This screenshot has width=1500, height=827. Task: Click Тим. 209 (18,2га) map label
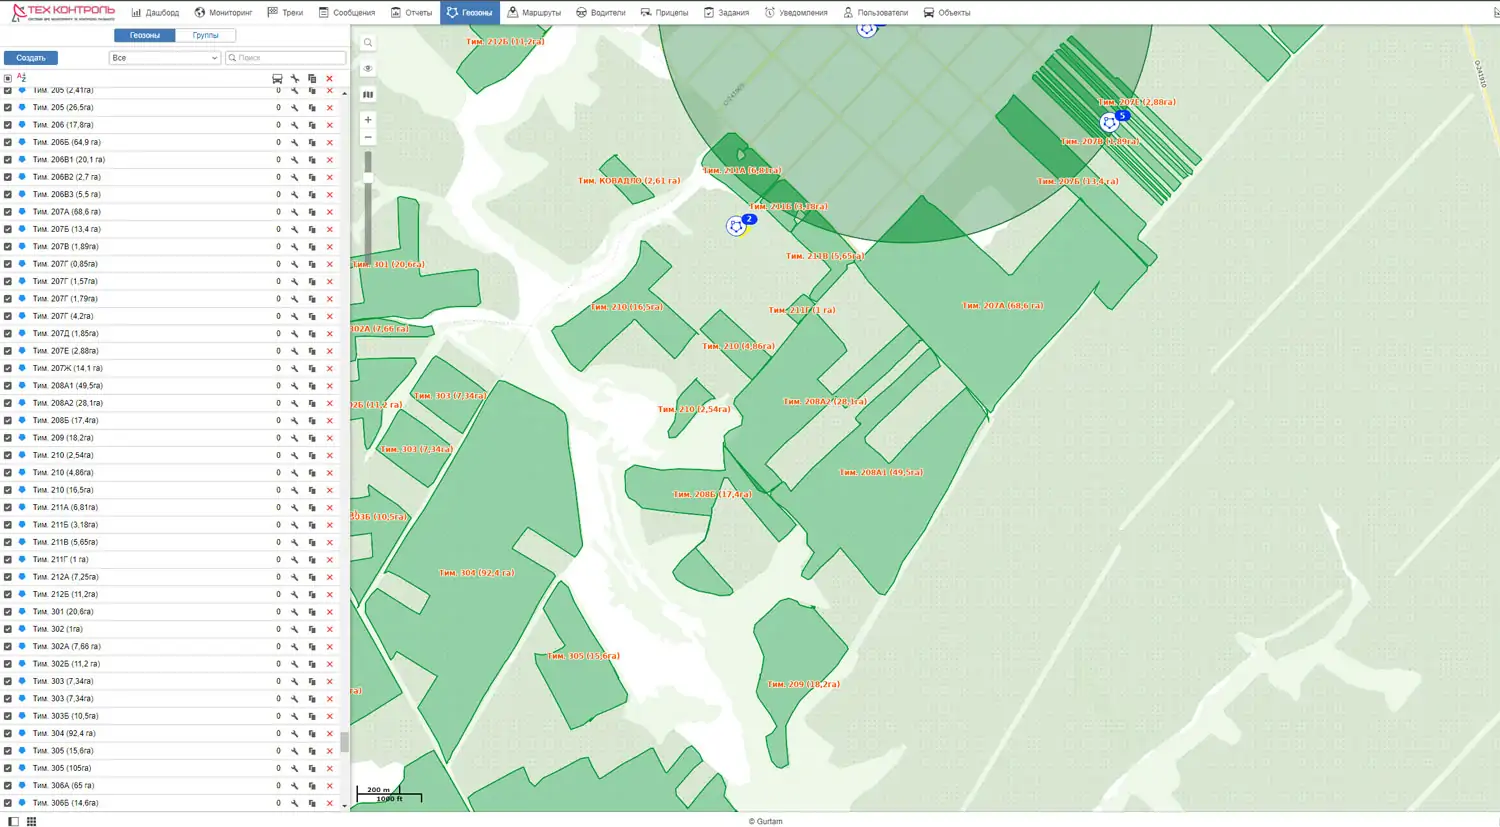[803, 684]
